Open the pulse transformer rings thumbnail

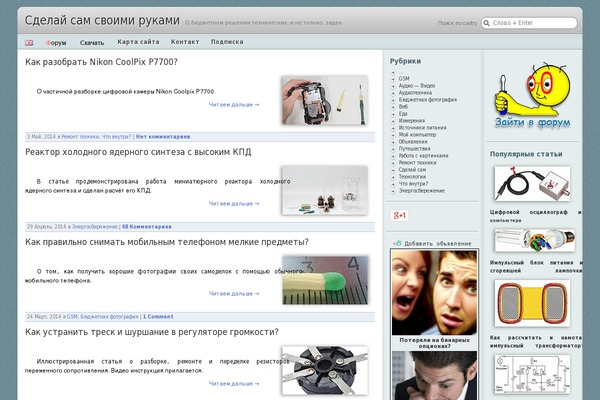[532, 303]
